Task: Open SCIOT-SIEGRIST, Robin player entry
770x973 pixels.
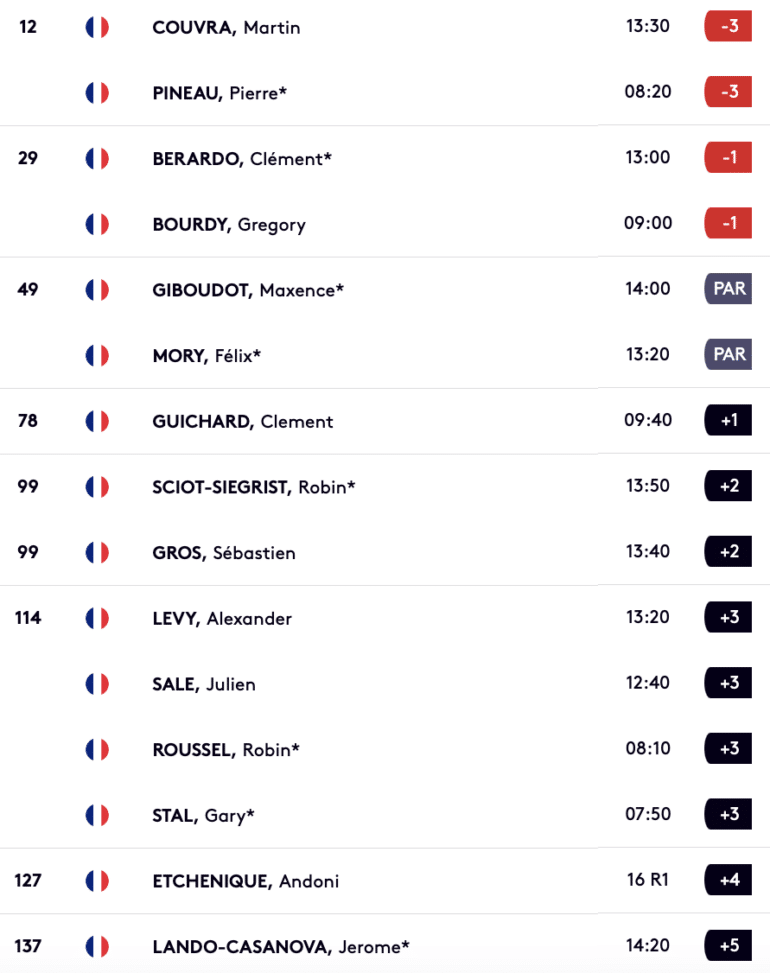Action: click(x=254, y=487)
